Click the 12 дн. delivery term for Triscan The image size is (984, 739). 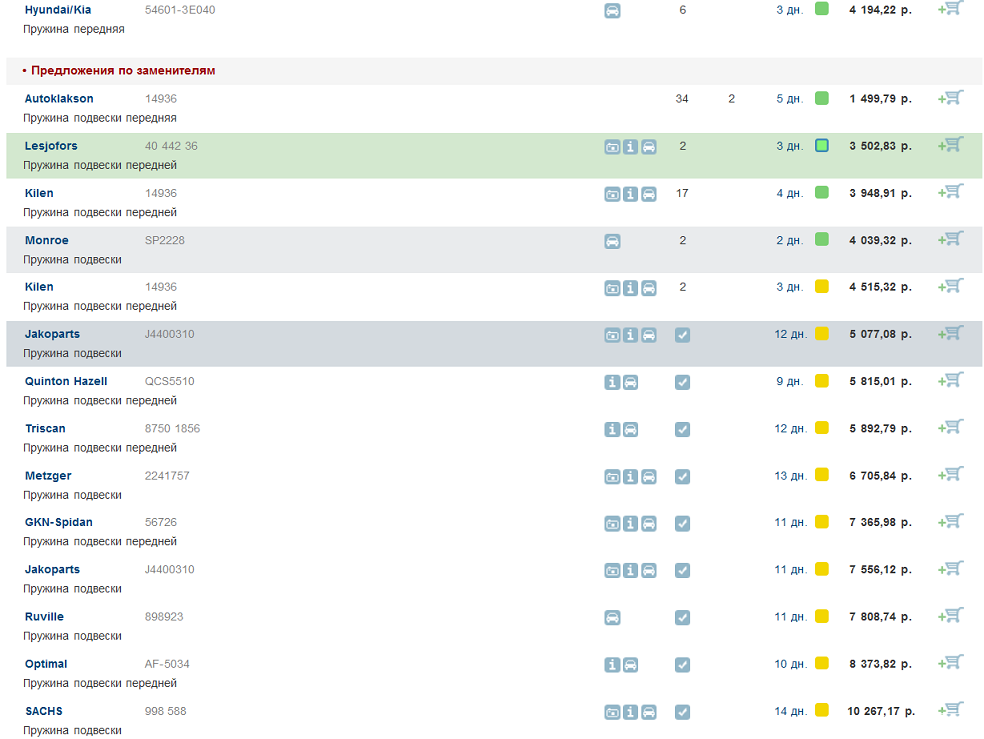(x=789, y=429)
